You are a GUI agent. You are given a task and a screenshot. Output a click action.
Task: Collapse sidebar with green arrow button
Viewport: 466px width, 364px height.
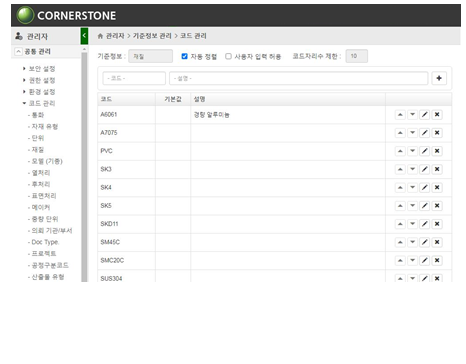pyautogui.click(x=84, y=36)
